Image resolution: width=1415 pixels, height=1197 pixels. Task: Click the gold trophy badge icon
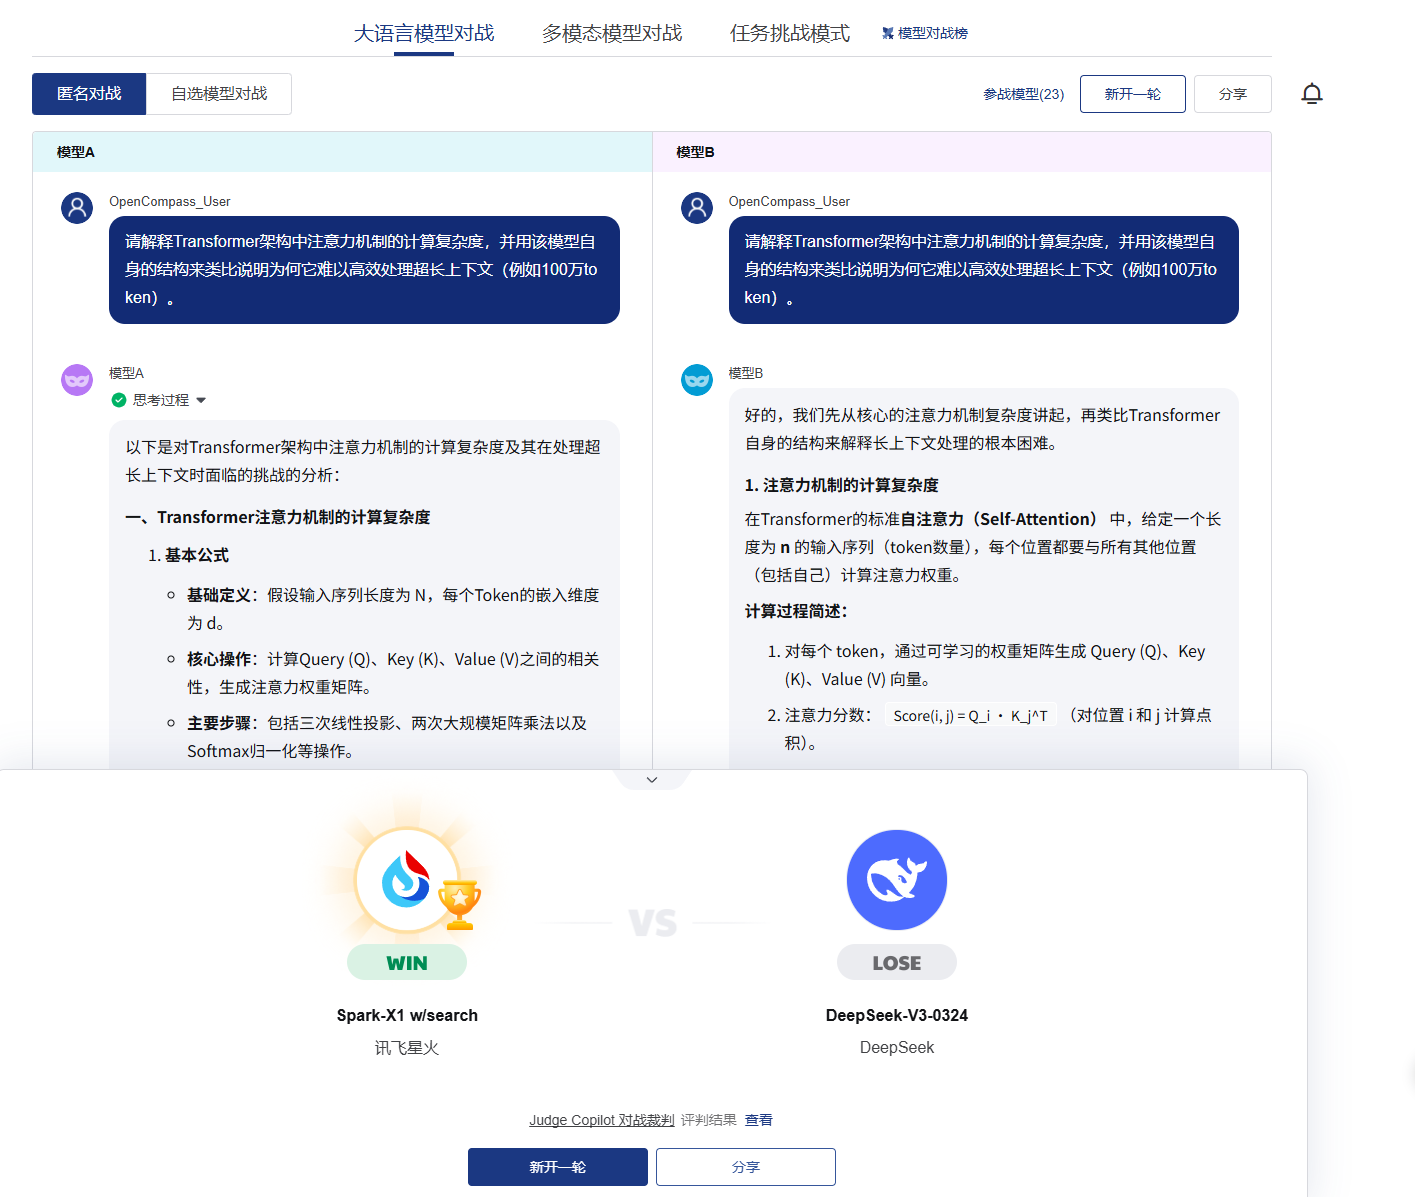[x=460, y=904]
